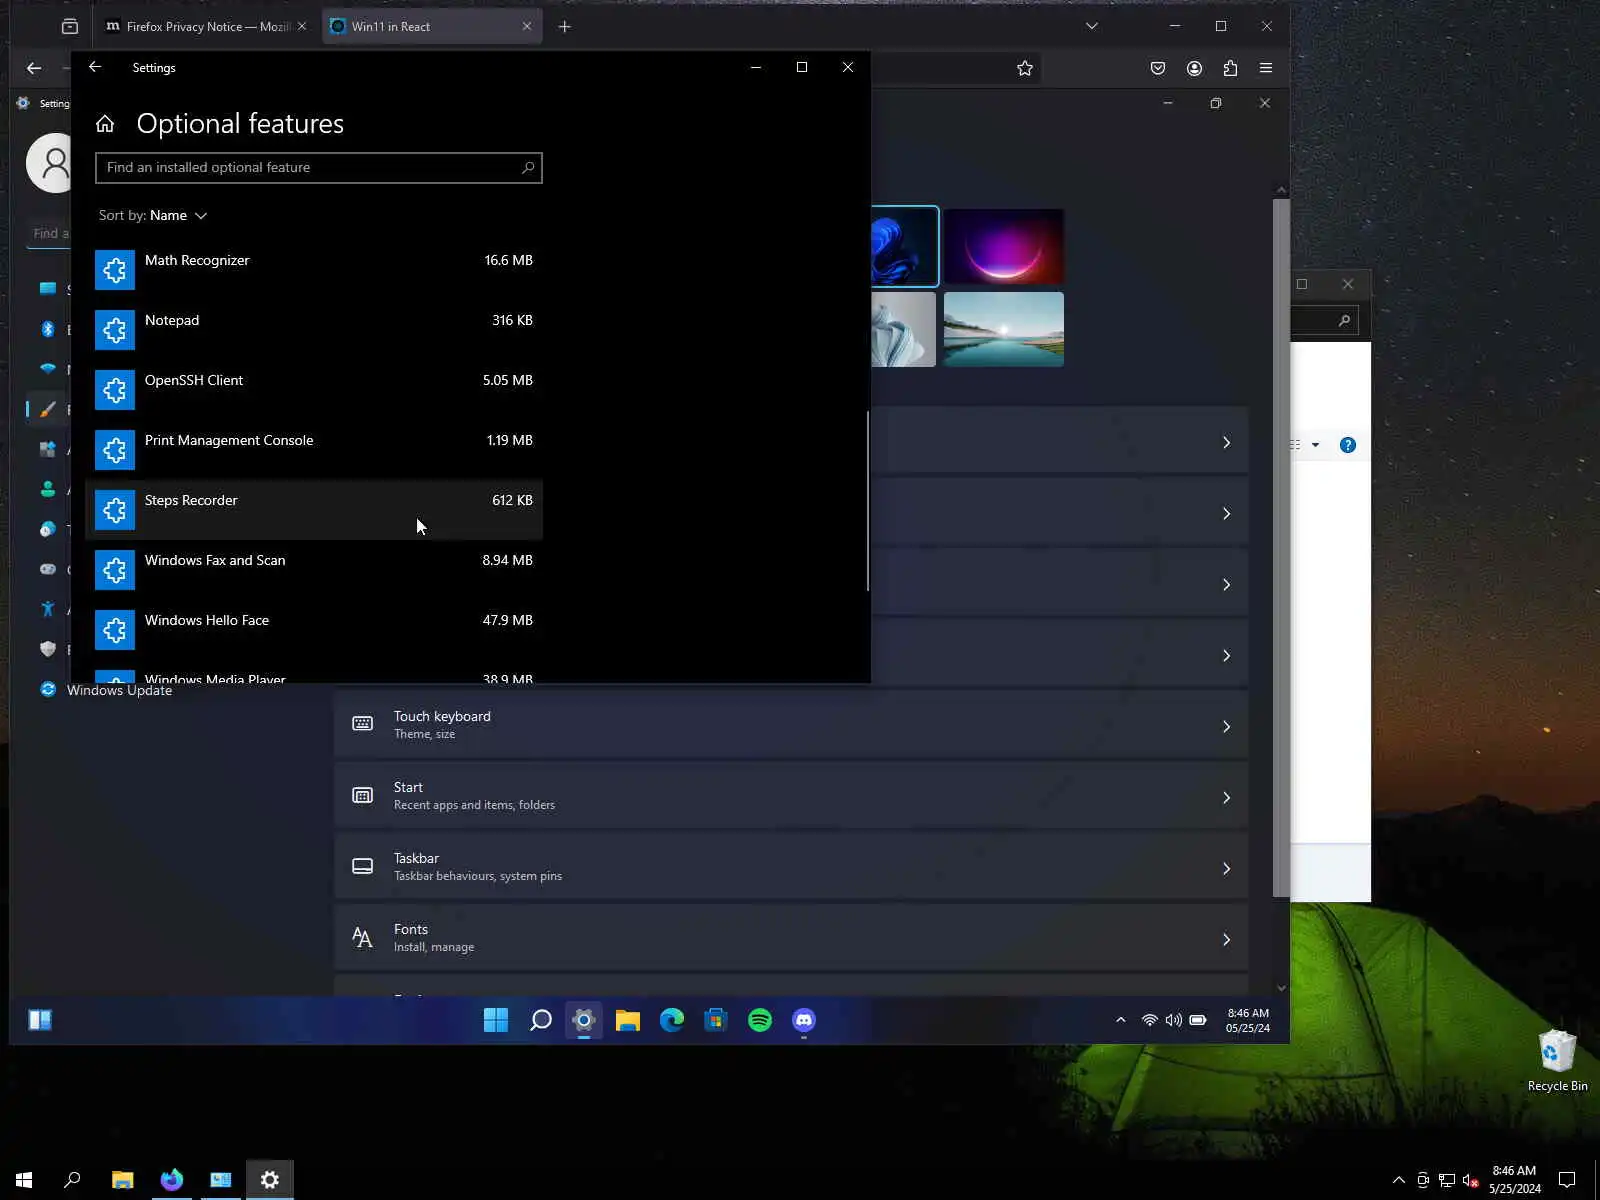Launch File Explorer from Win11 React taskbar
This screenshot has height=1200, width=1600.
pos(628,1020)
